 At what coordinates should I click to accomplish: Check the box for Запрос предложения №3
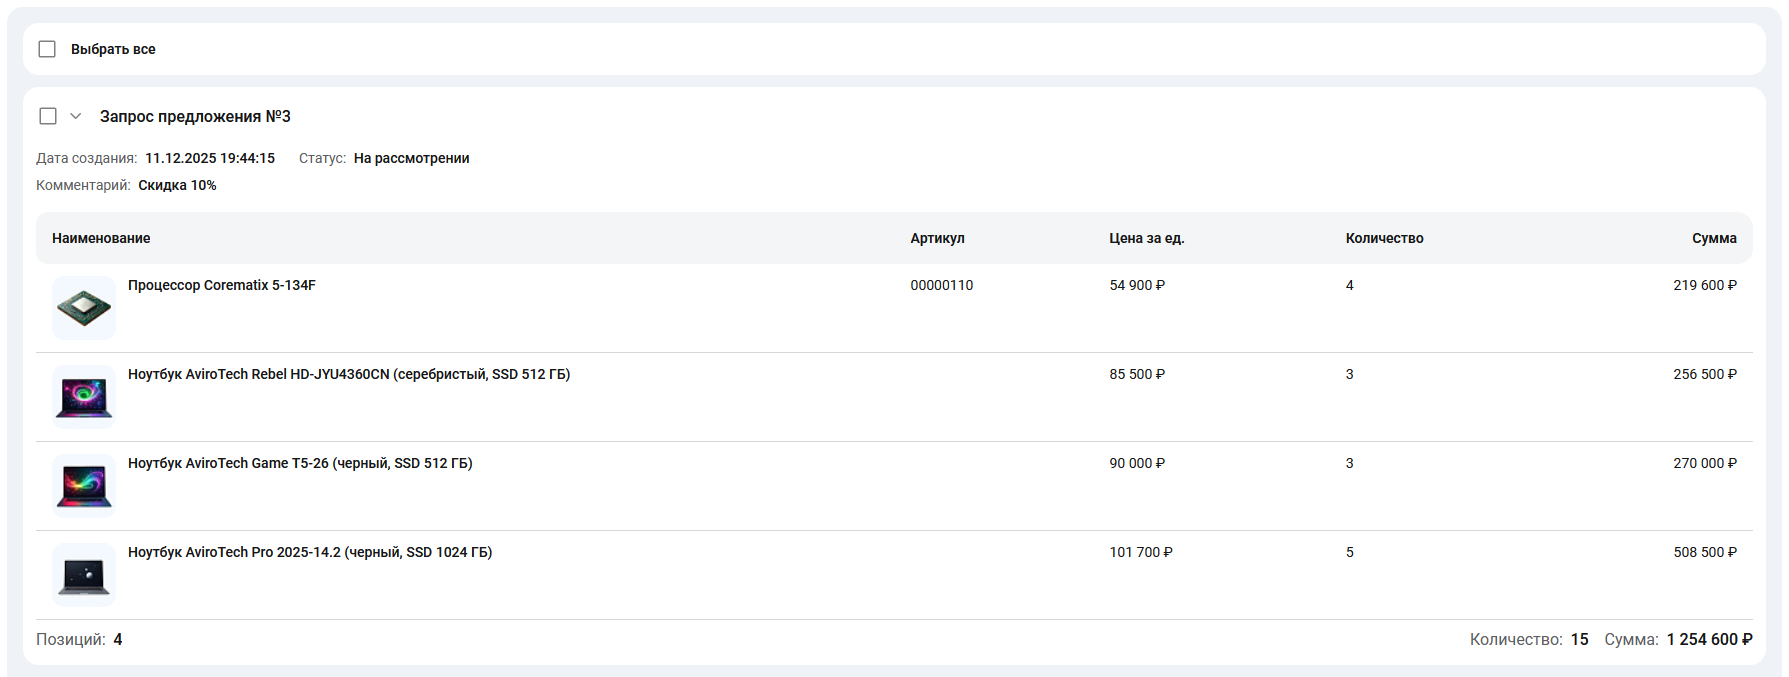[48, 116]
